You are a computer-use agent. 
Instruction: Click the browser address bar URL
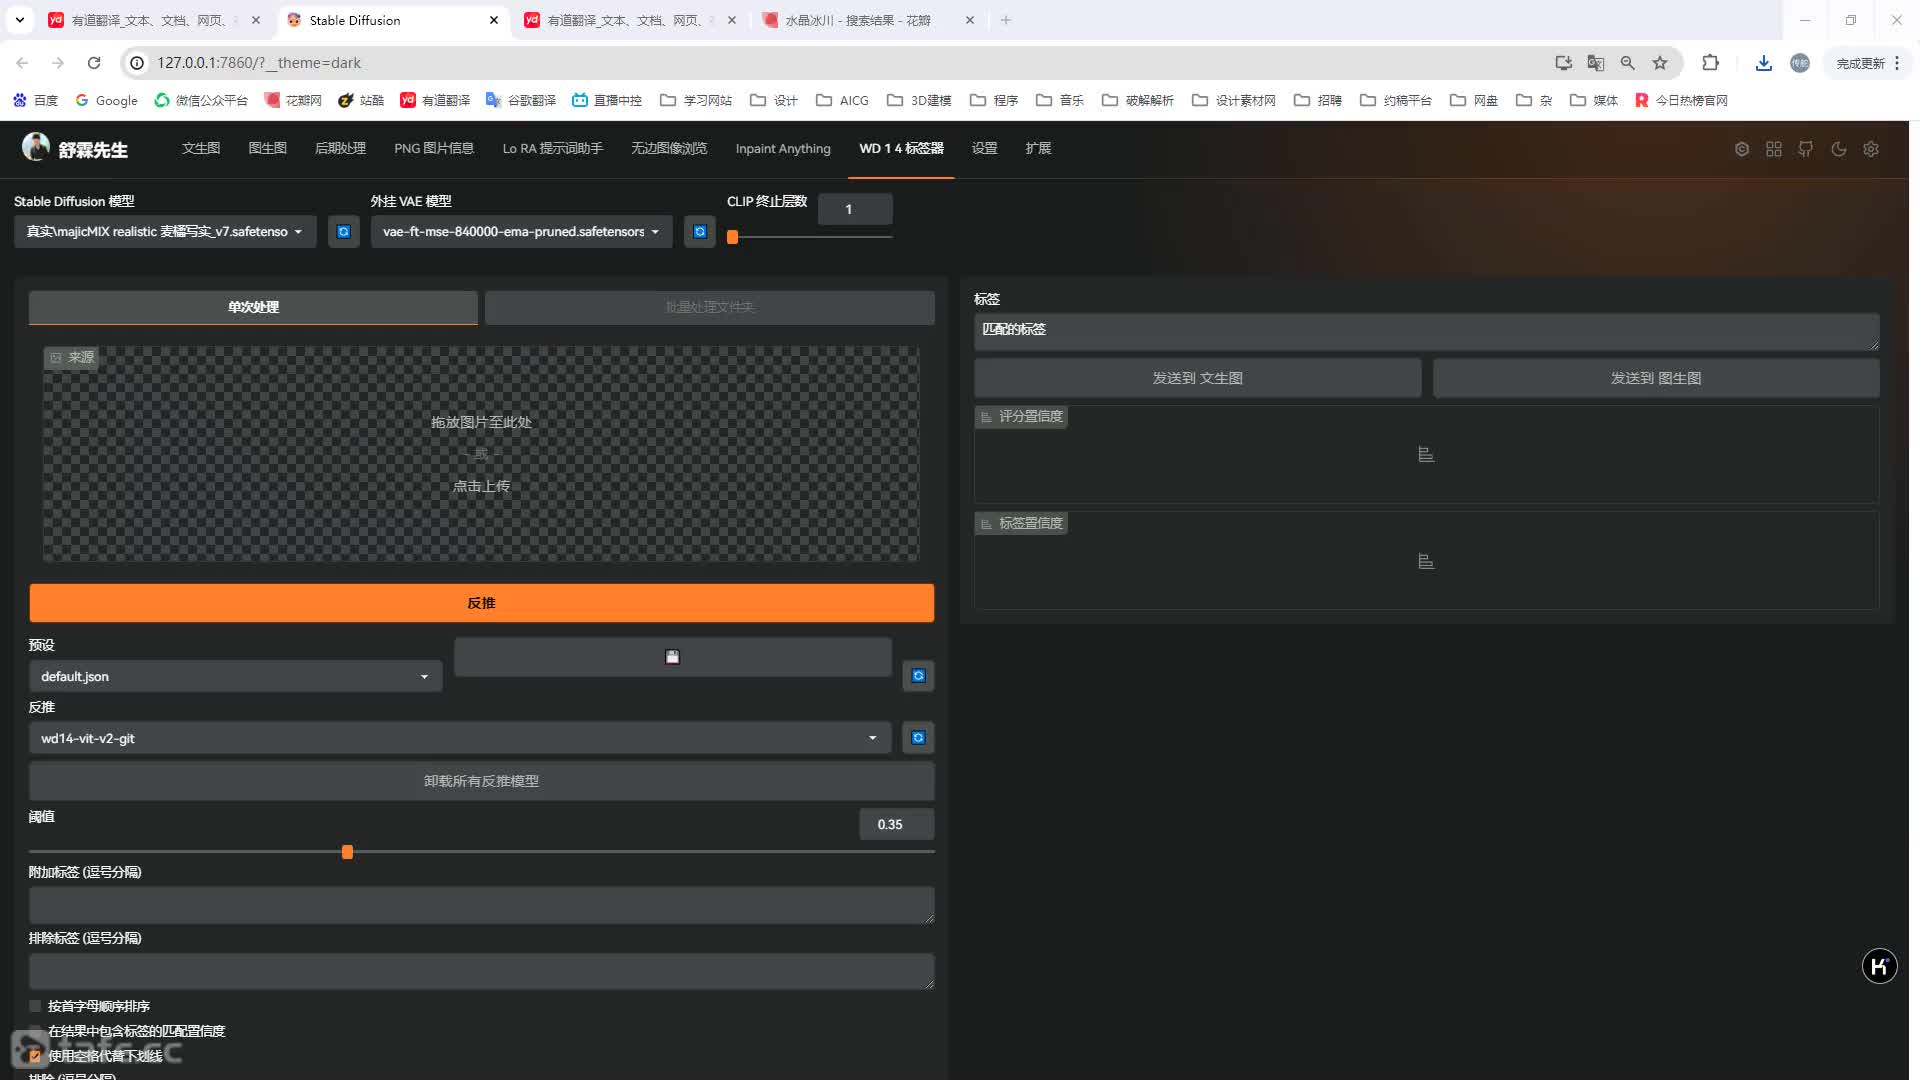click(x=259, y=62)
